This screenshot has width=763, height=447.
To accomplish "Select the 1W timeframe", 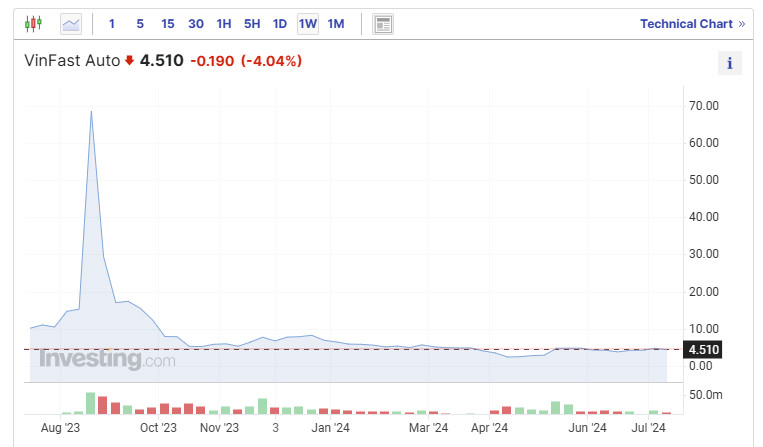I will click(x=308, y=24).
